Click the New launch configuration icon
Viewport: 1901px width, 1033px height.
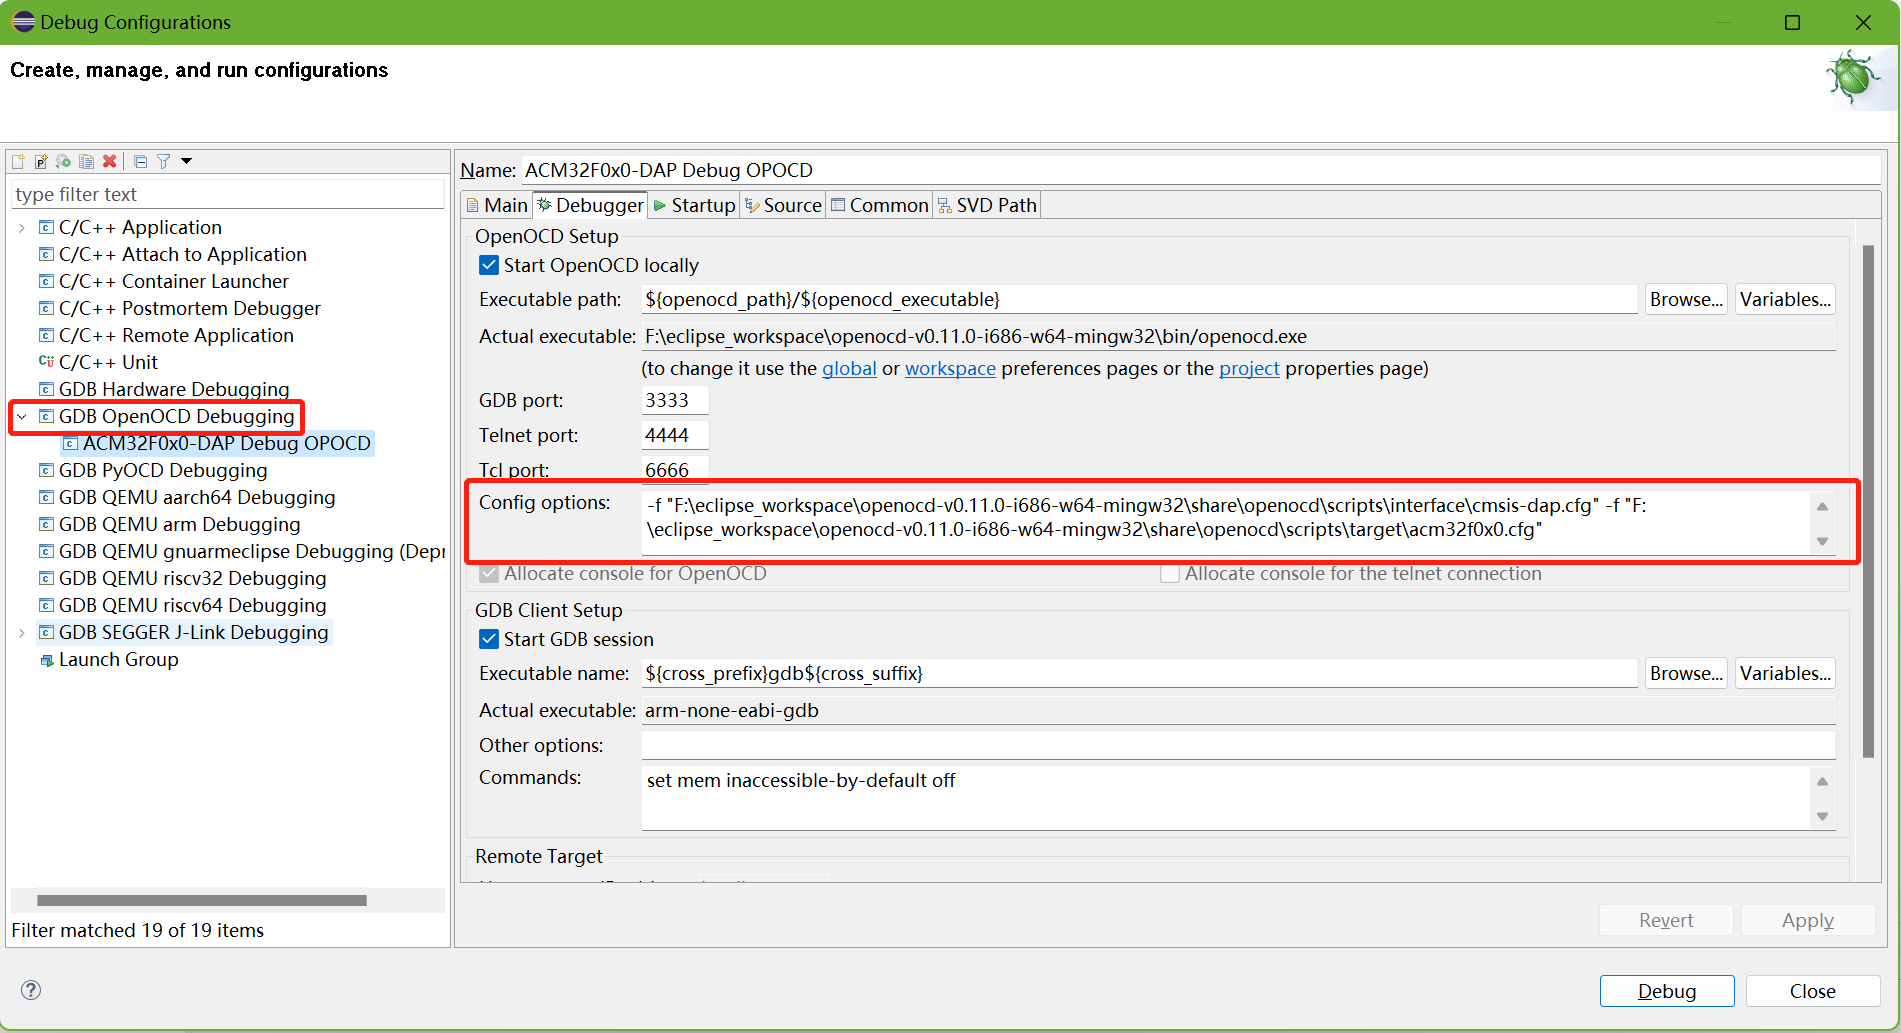coord(18,161)
